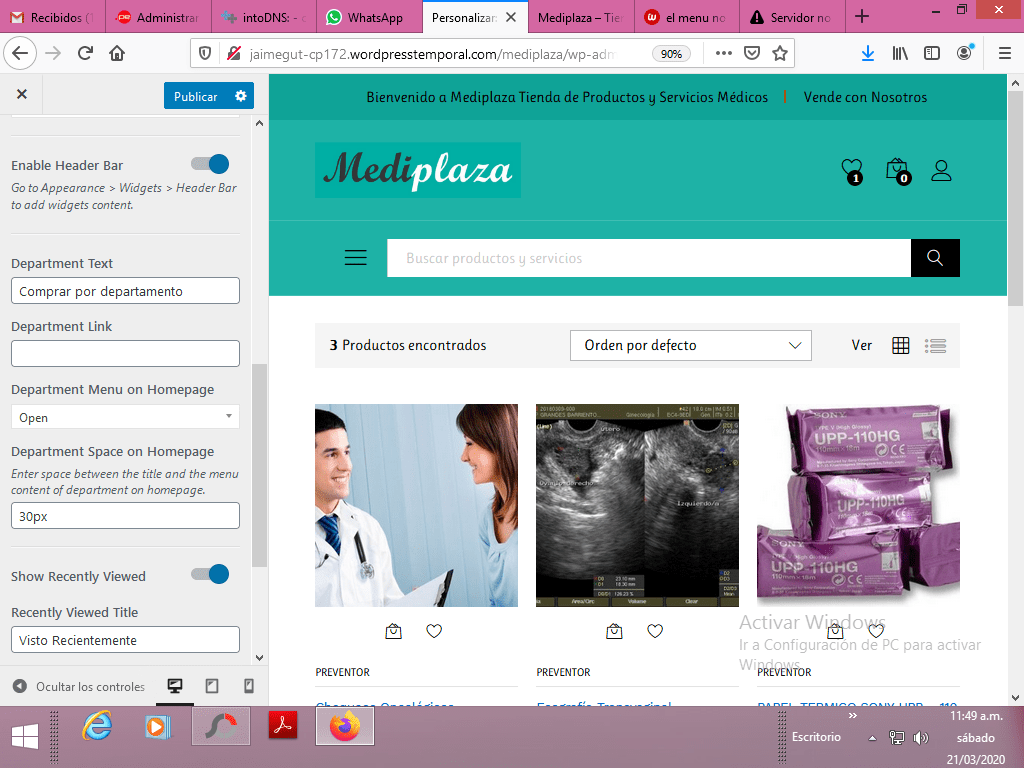Close the Customizer with the X icon

(22, 95)
